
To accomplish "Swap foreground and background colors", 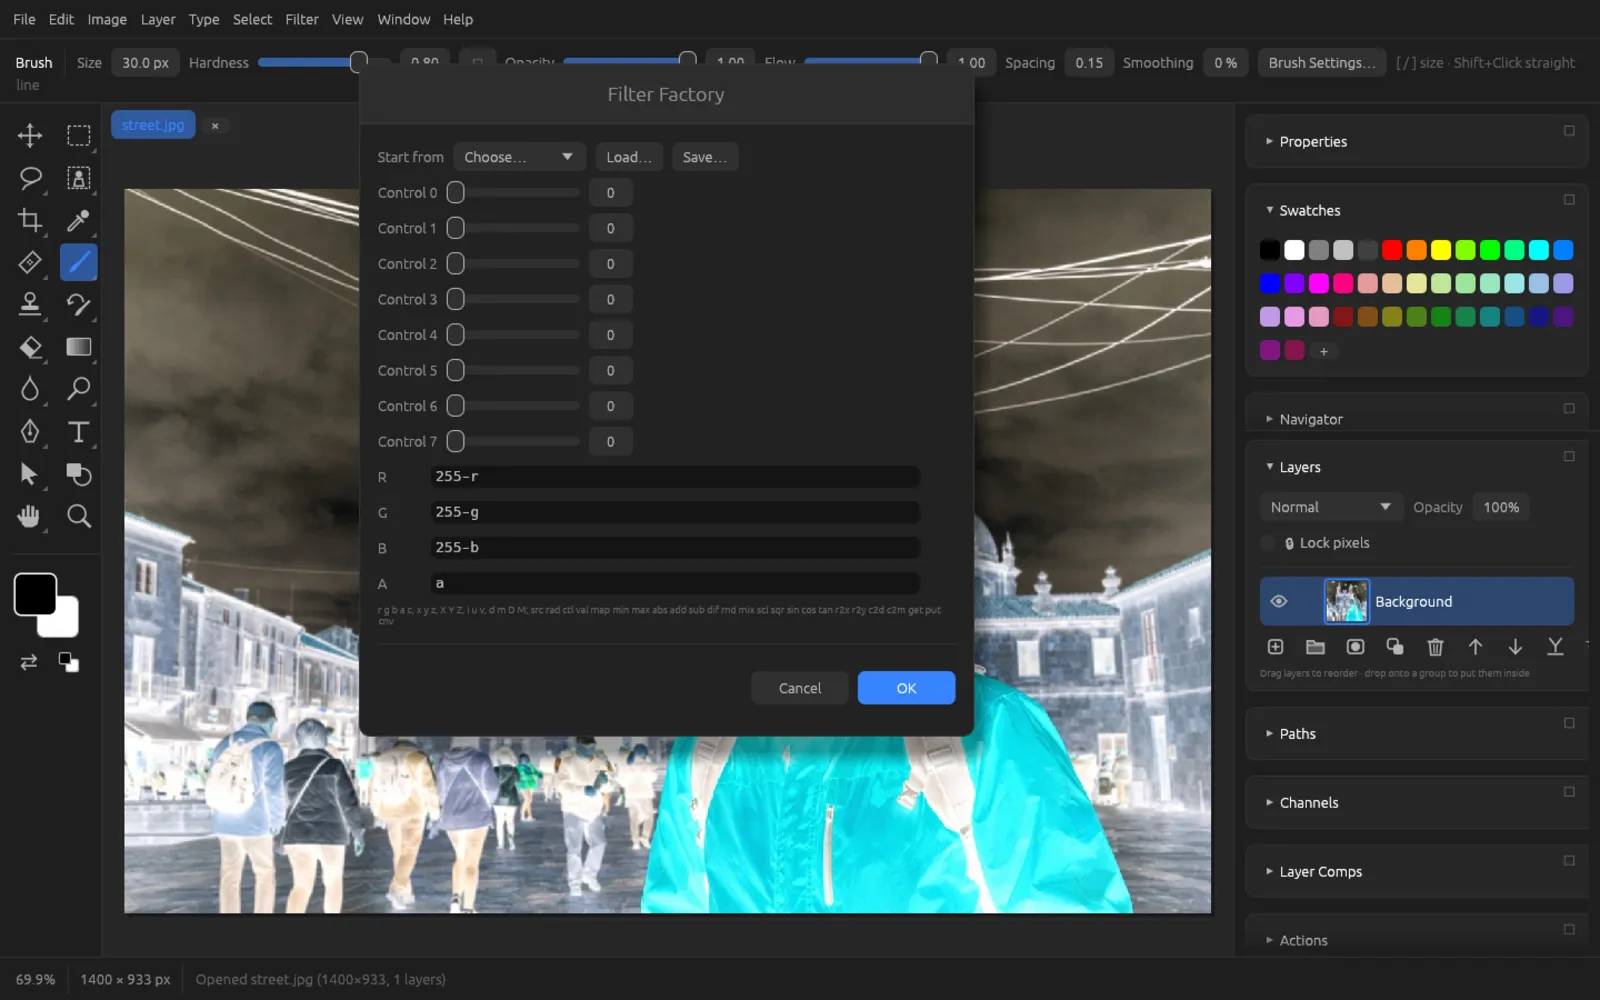I will (29, 662).
